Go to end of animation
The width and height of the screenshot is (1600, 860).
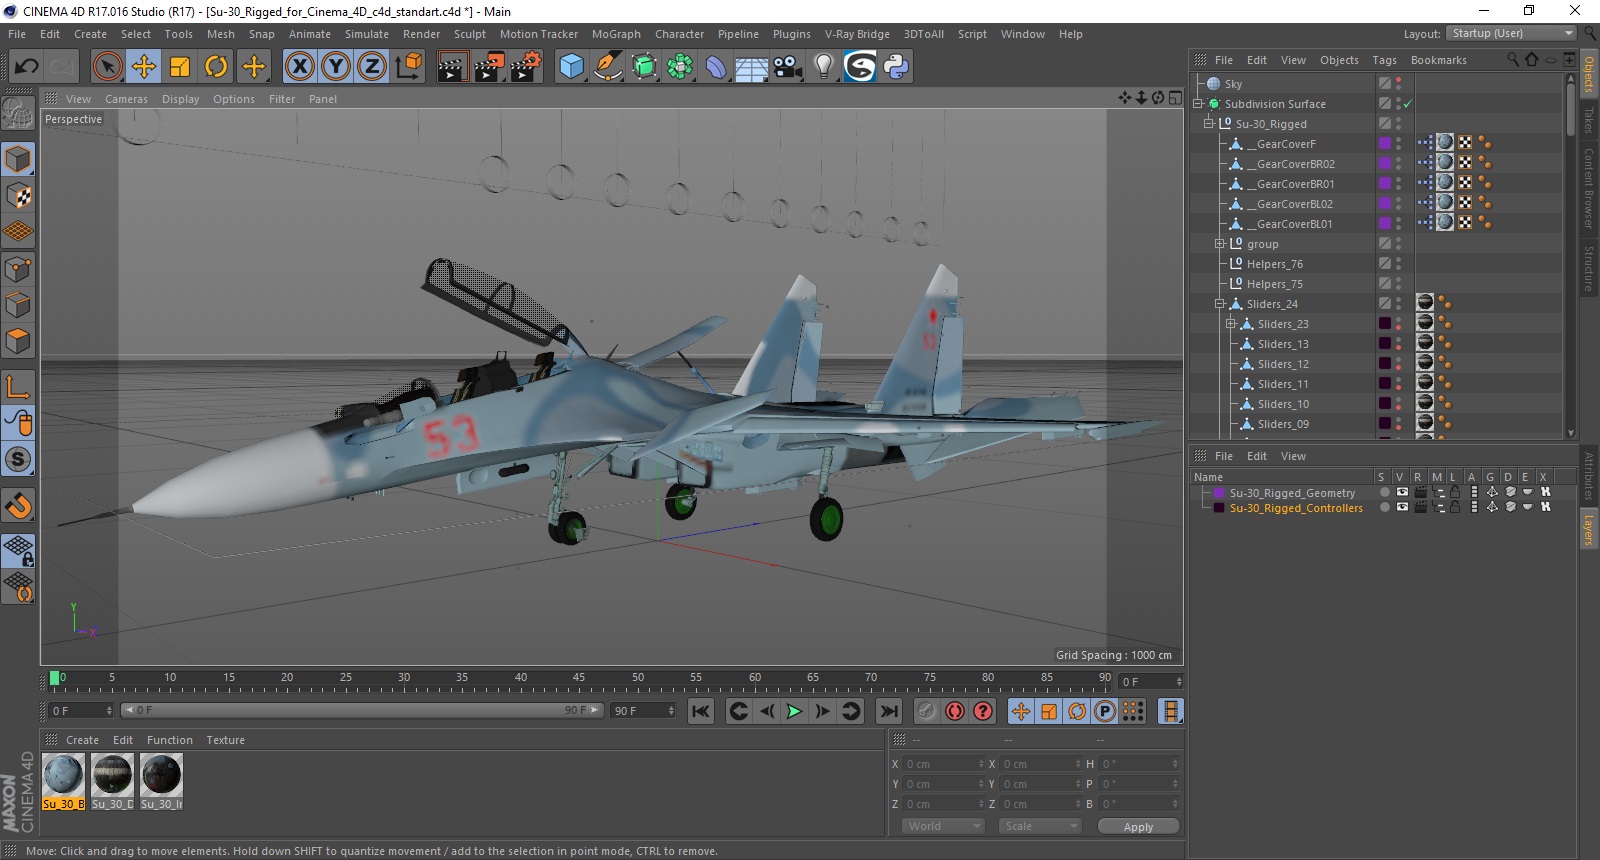[x=888, y=711]
